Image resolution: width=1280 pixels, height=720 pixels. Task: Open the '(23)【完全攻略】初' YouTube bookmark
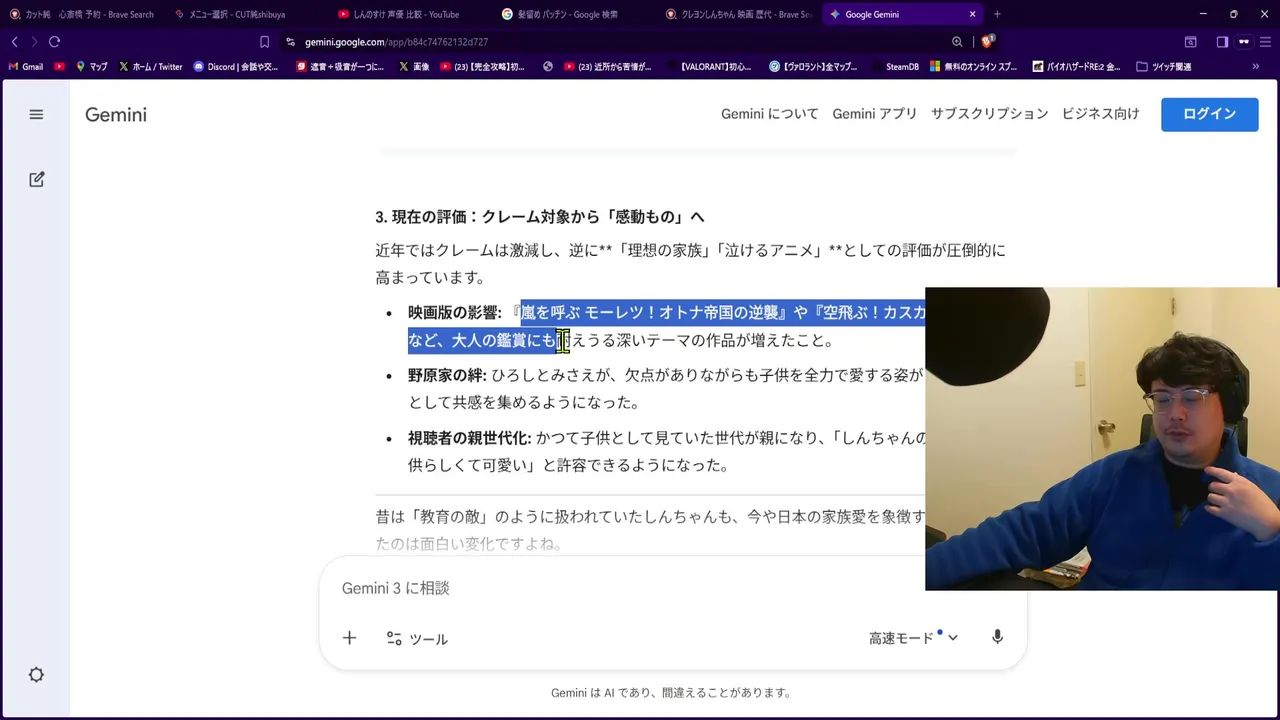(482, 67)
